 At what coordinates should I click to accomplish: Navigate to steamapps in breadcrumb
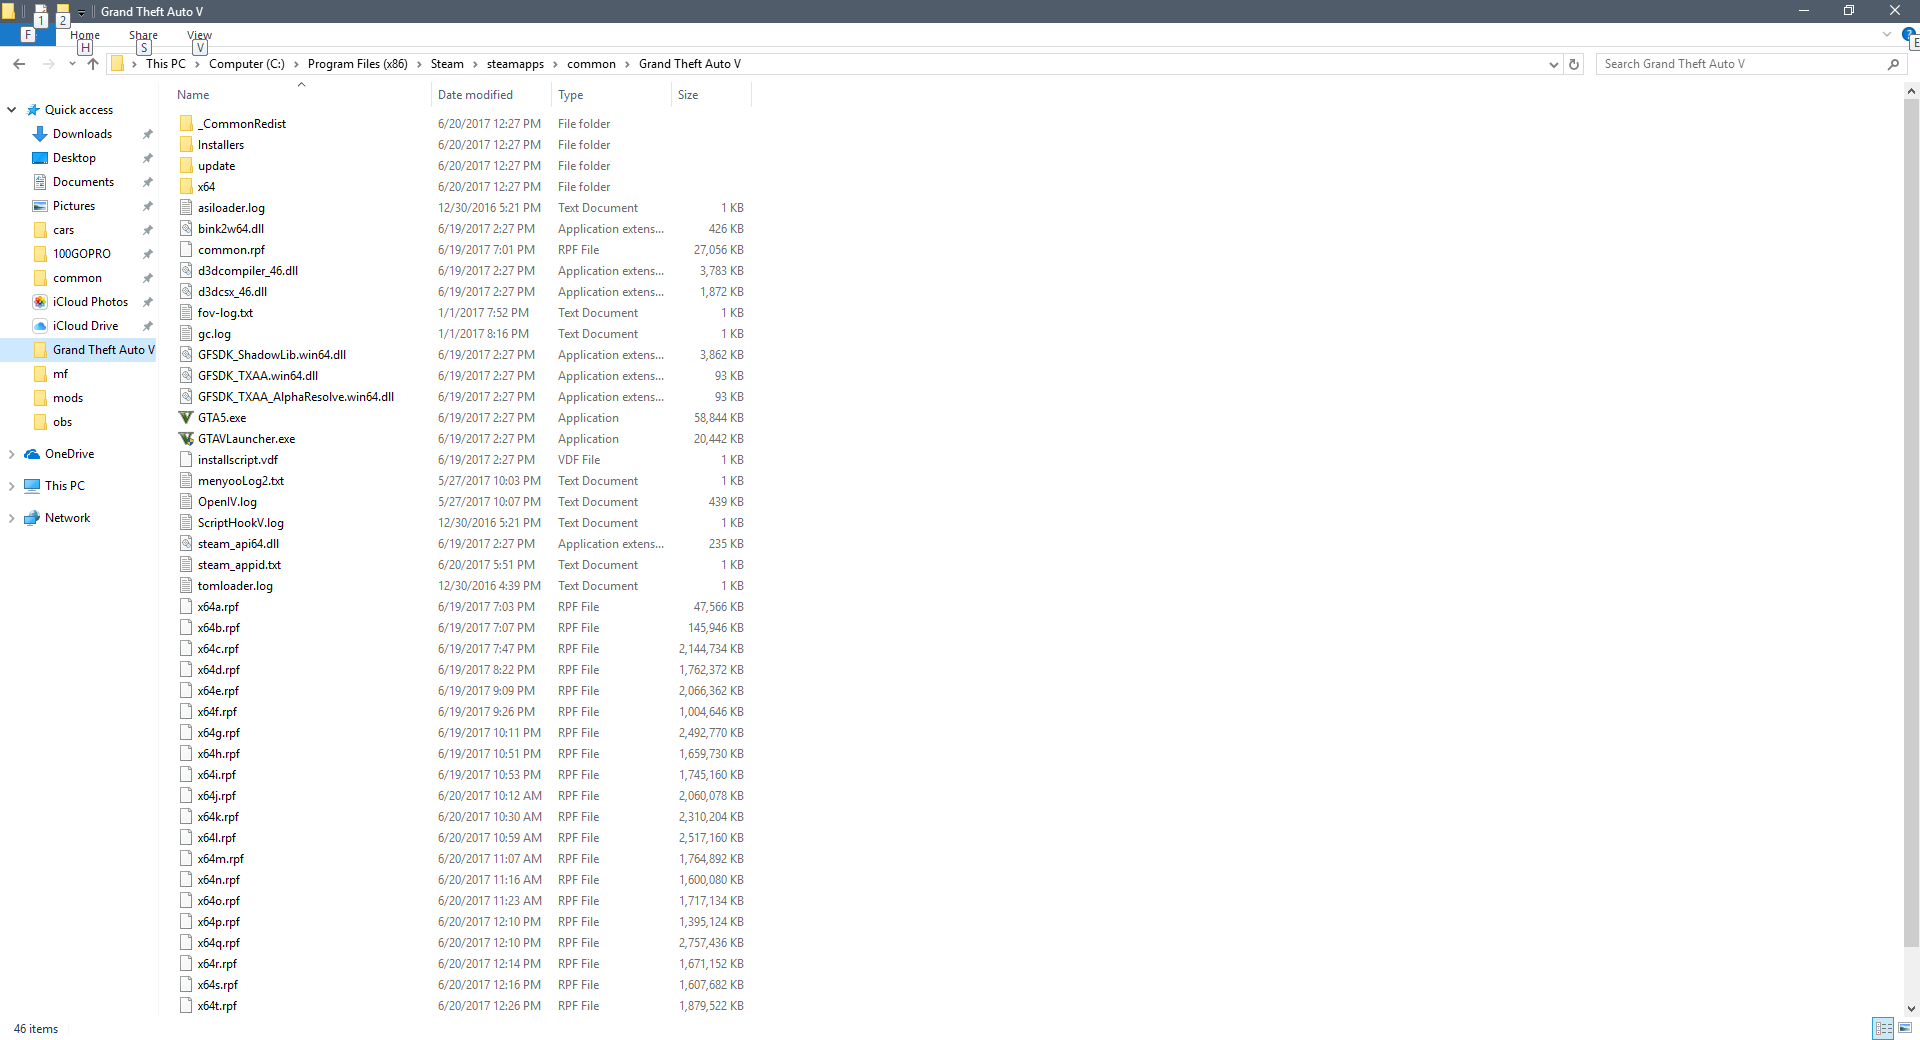pos(515,64)
